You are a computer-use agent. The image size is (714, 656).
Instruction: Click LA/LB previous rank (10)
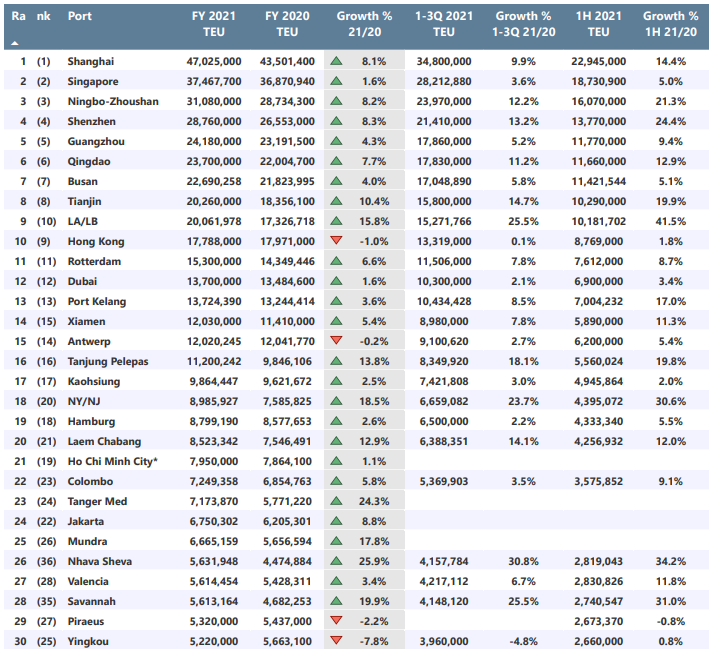coord(46,222)
